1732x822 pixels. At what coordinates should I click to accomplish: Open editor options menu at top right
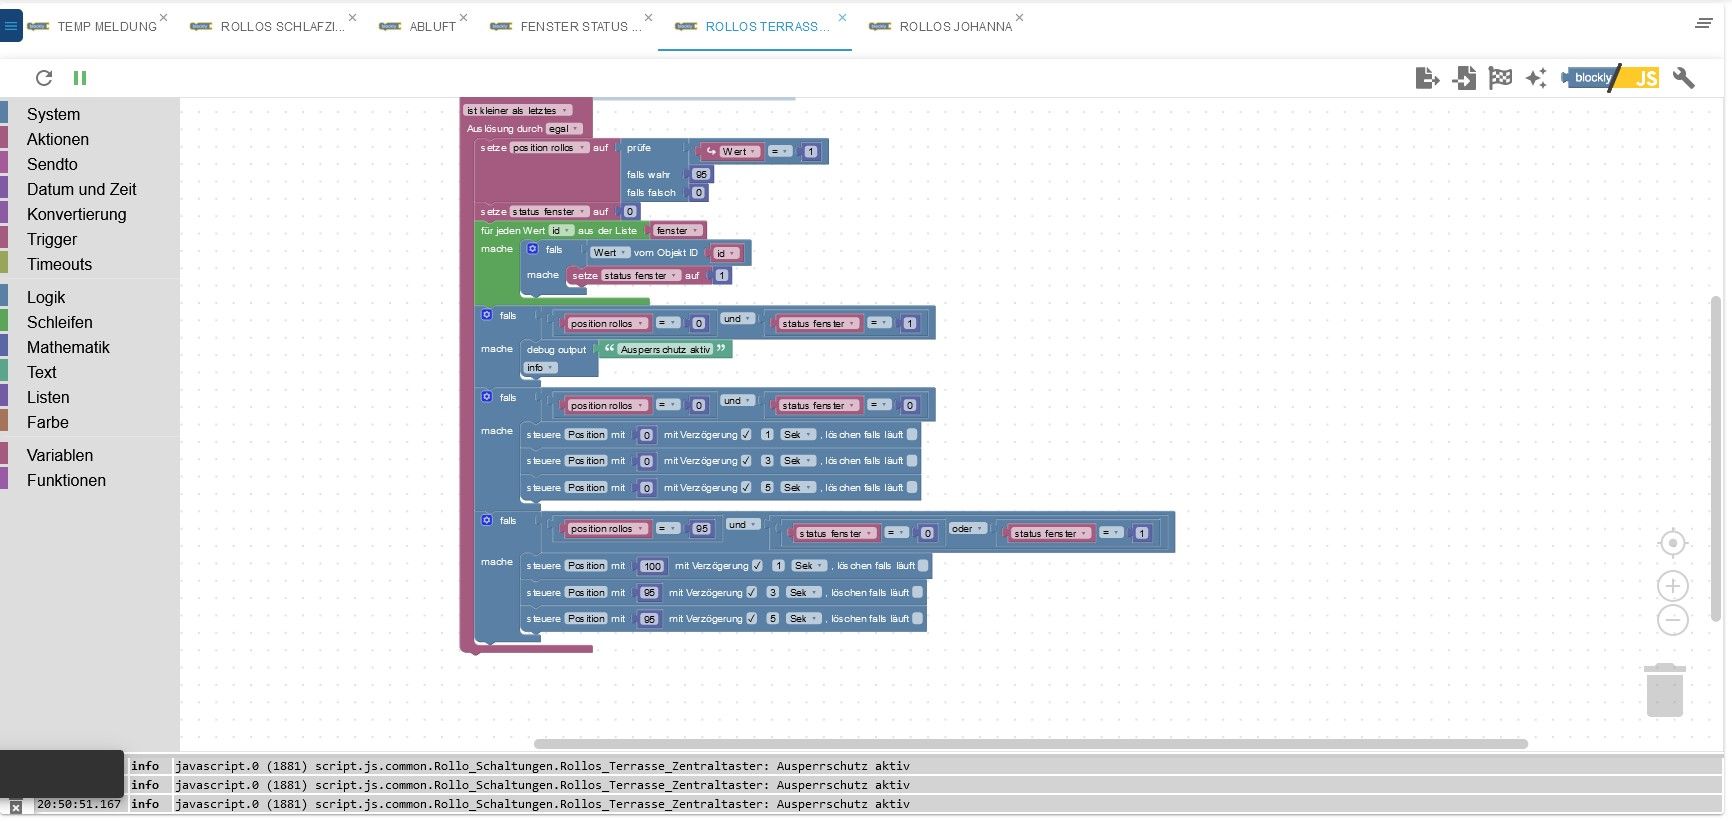[1704, 23]
